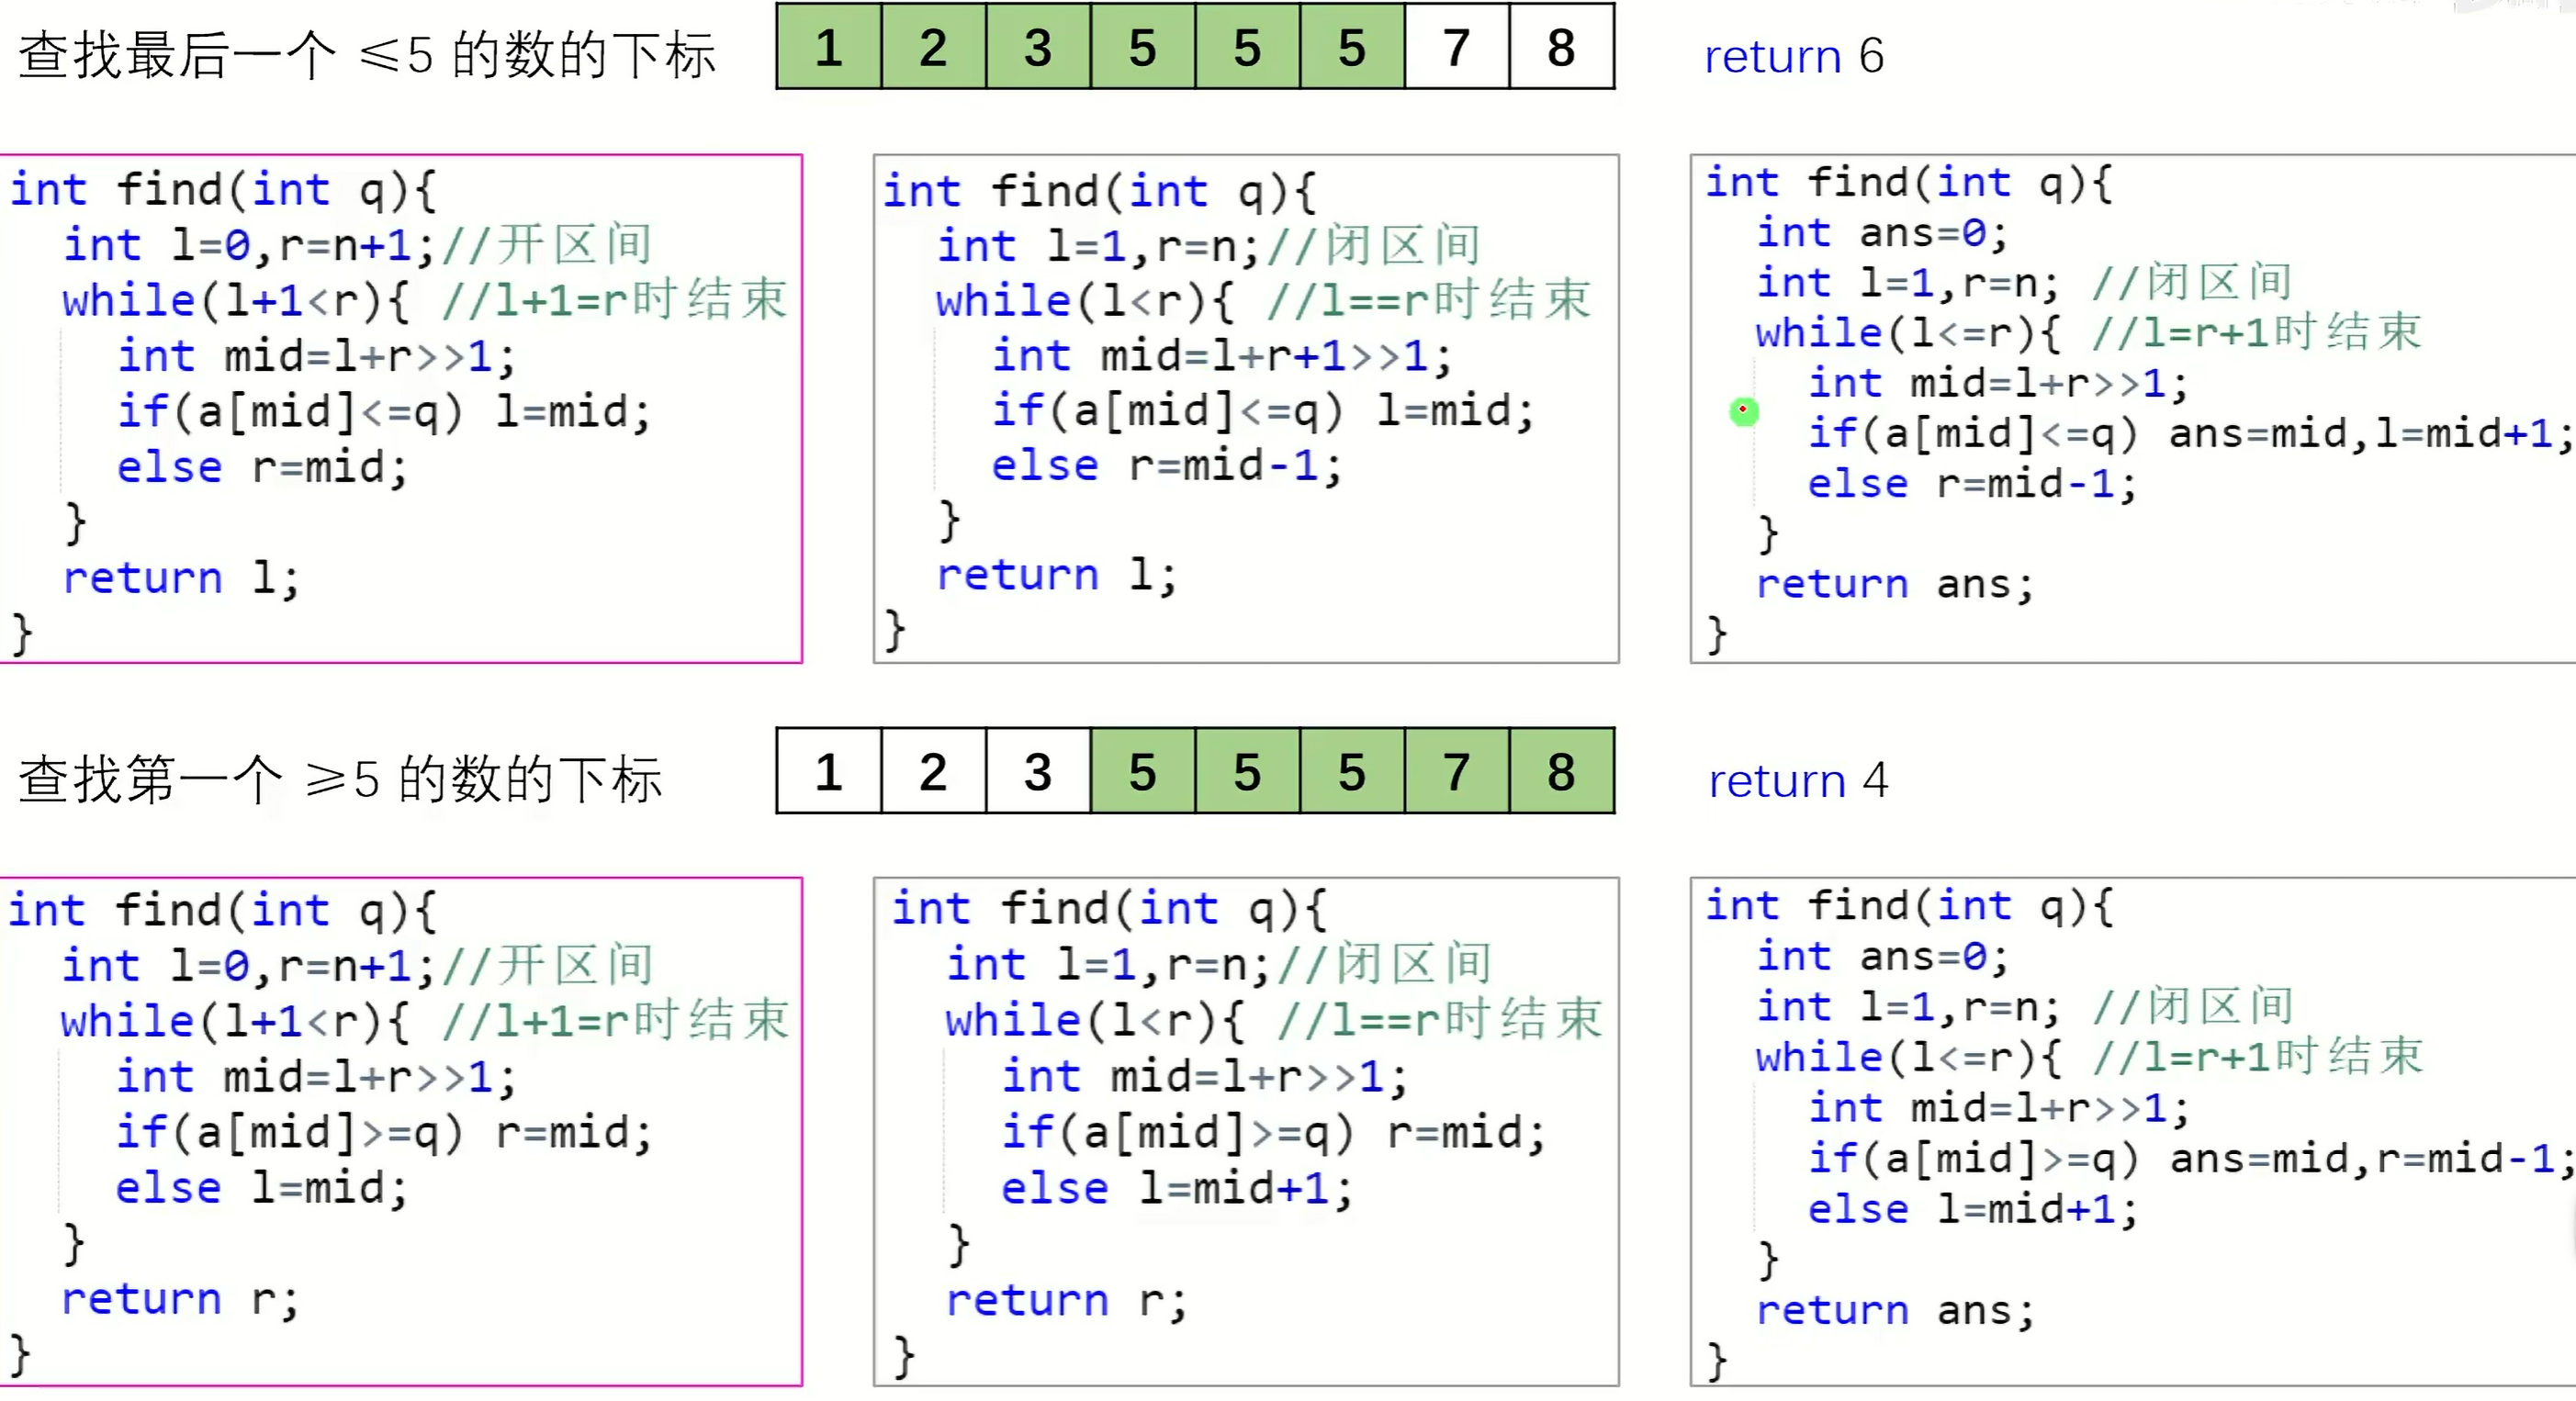
Task: Click 'while(l+1<r){' in the ≥5 开区间 box
Action: tap(235, 1022)
